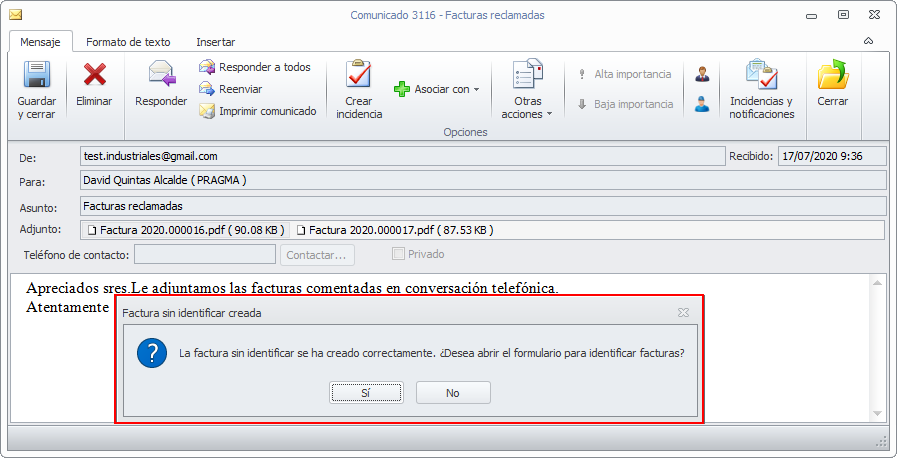Click the Baja importancia arrow icon
The width and height of the screenshot is (897, 458).
coord(582,104)
